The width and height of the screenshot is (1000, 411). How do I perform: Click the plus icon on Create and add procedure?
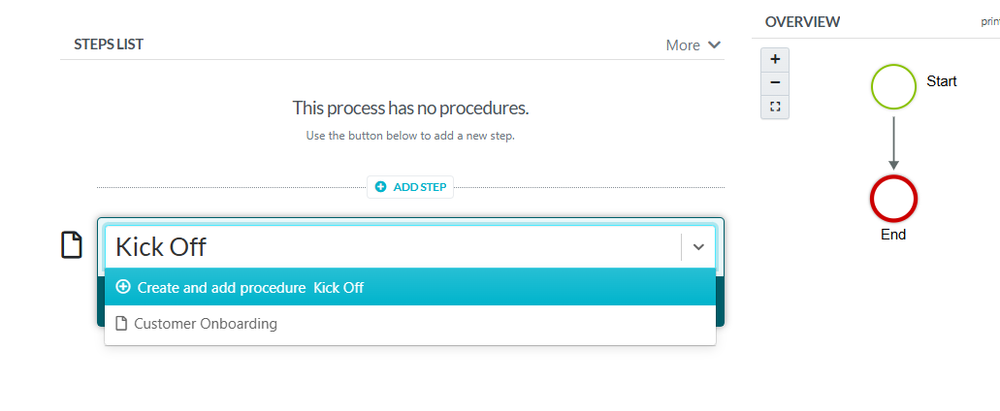[x=123, y=287]
